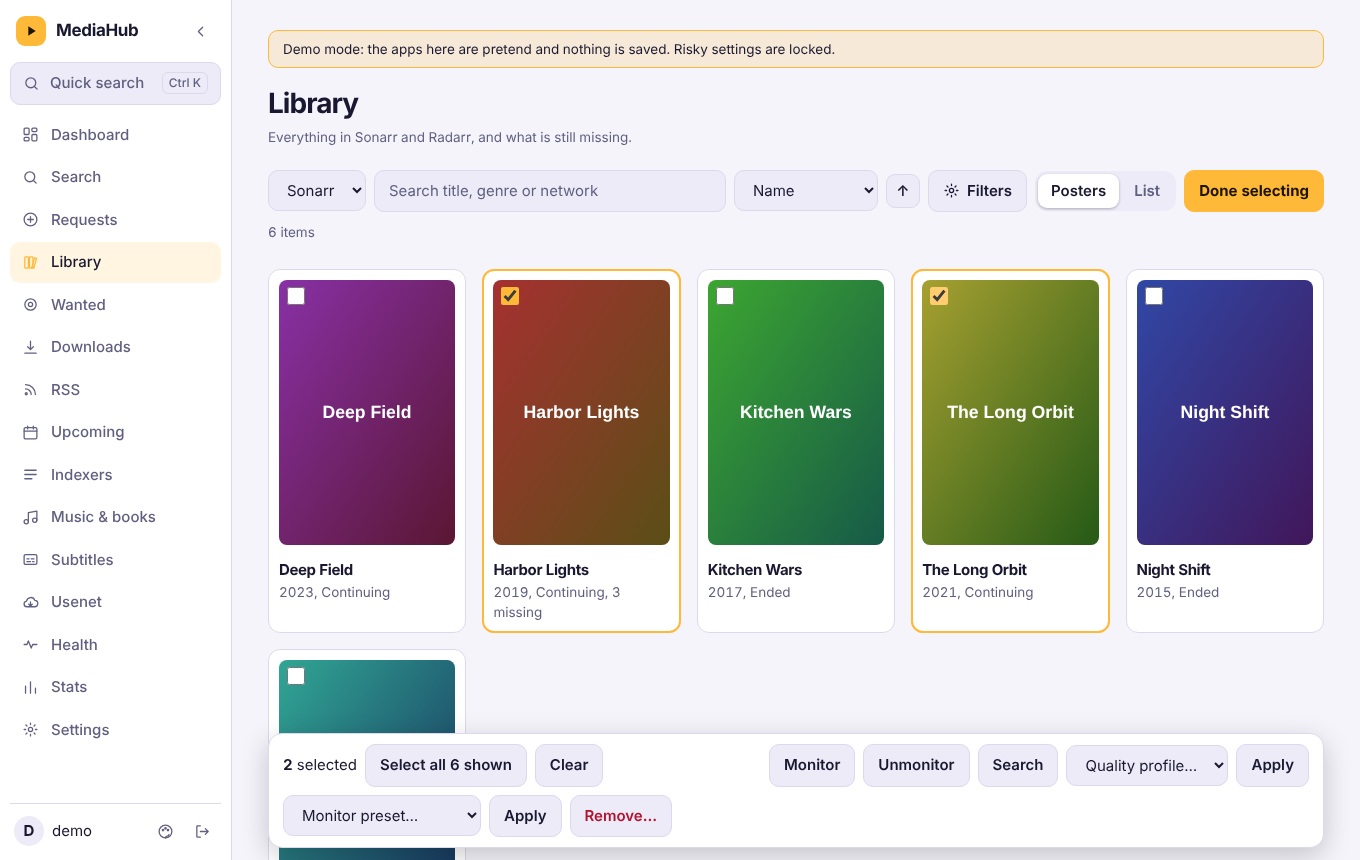Tick the Deep Field poster checkbox
Viewport: 1360px width, 860px height.
tap(296, 296)
